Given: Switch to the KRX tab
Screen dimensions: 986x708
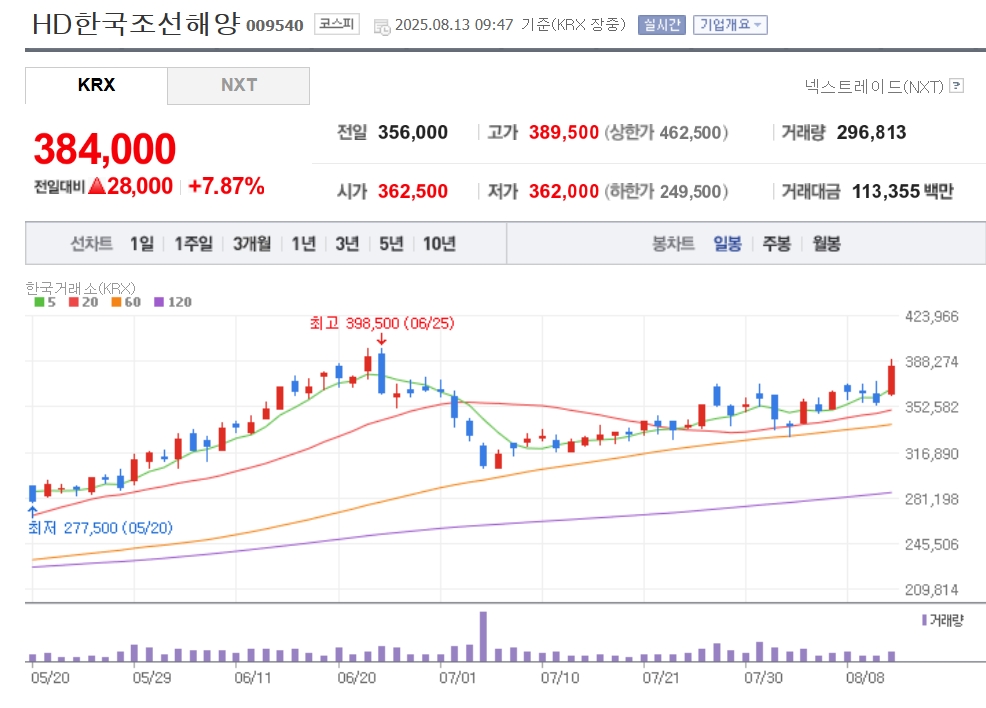Looking at the screenshot, I should point(96,85).
